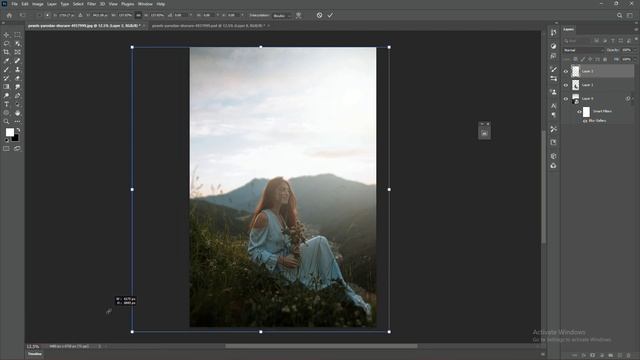Expand the collapsed panel dock double arrow
Image resolution: width=640 pixels, height=360 pixels.
point(556,23)
